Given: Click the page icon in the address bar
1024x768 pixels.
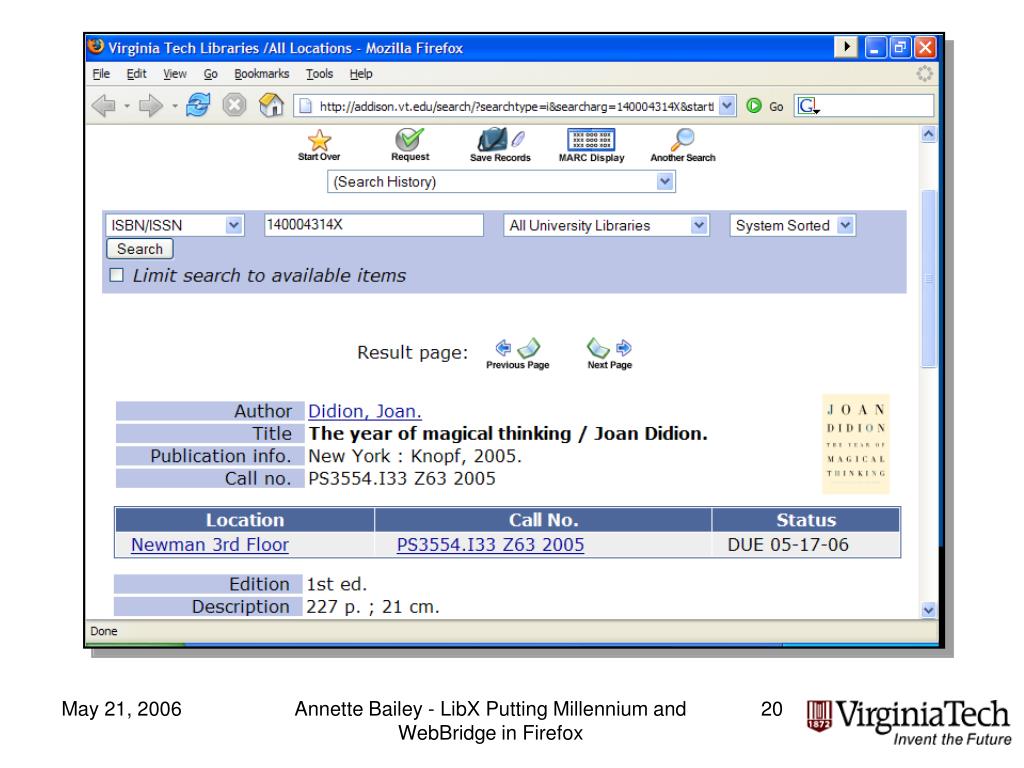Looking at the screenshot, I should pyautogui.click(x=304, y=106).
